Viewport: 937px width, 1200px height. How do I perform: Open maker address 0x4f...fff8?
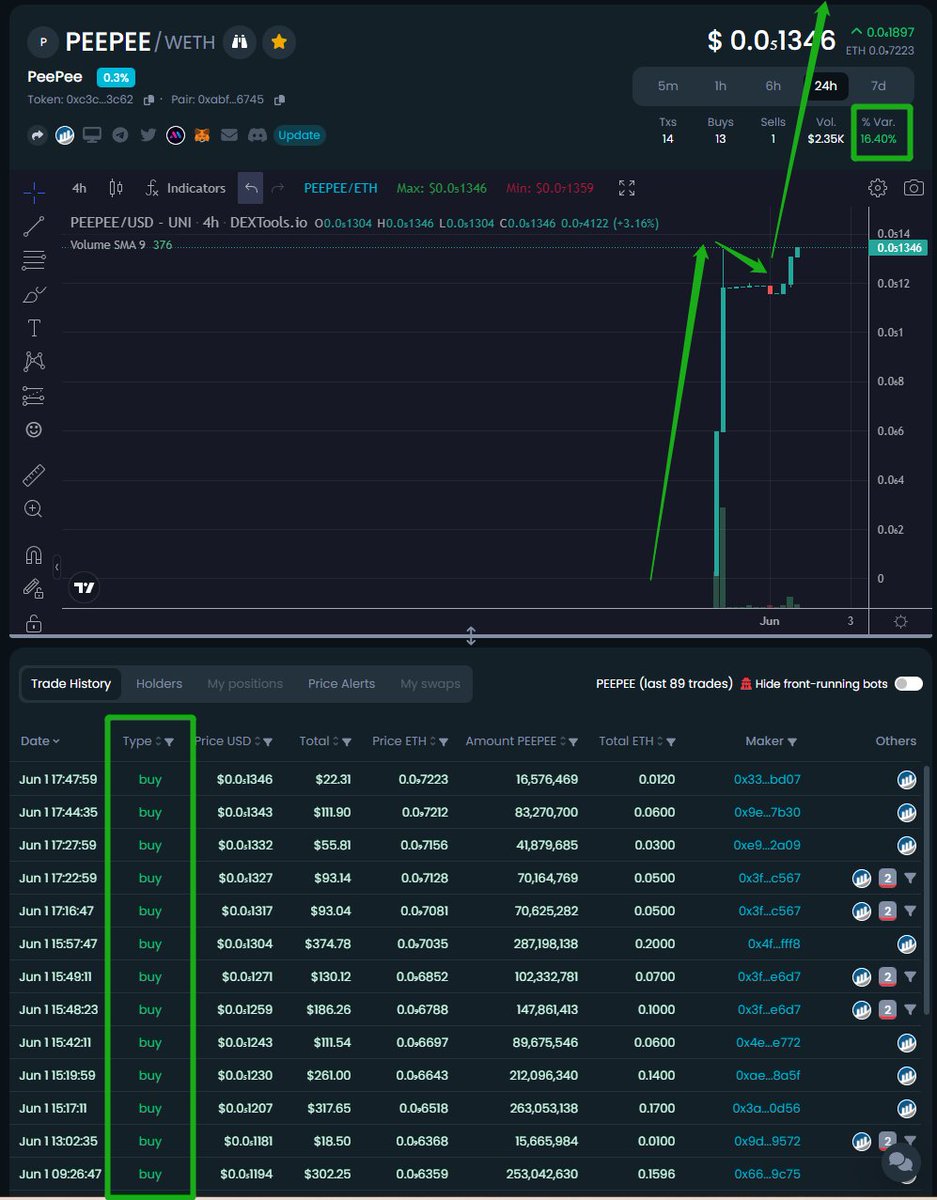point(774,944)
